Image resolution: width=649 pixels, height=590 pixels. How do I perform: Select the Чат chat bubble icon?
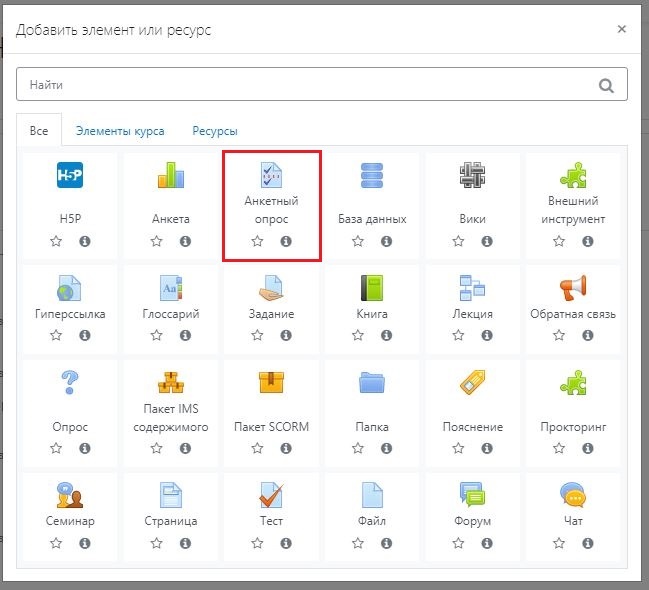coord(573,495)
